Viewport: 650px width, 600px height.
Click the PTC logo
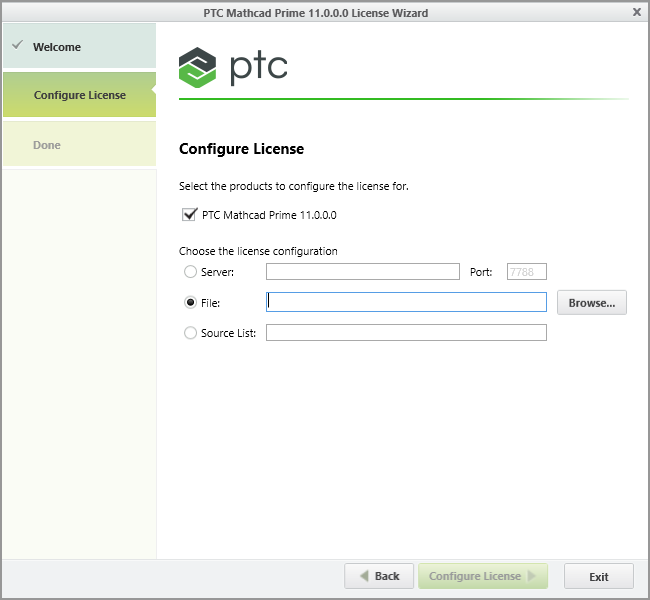pos(233,68)
